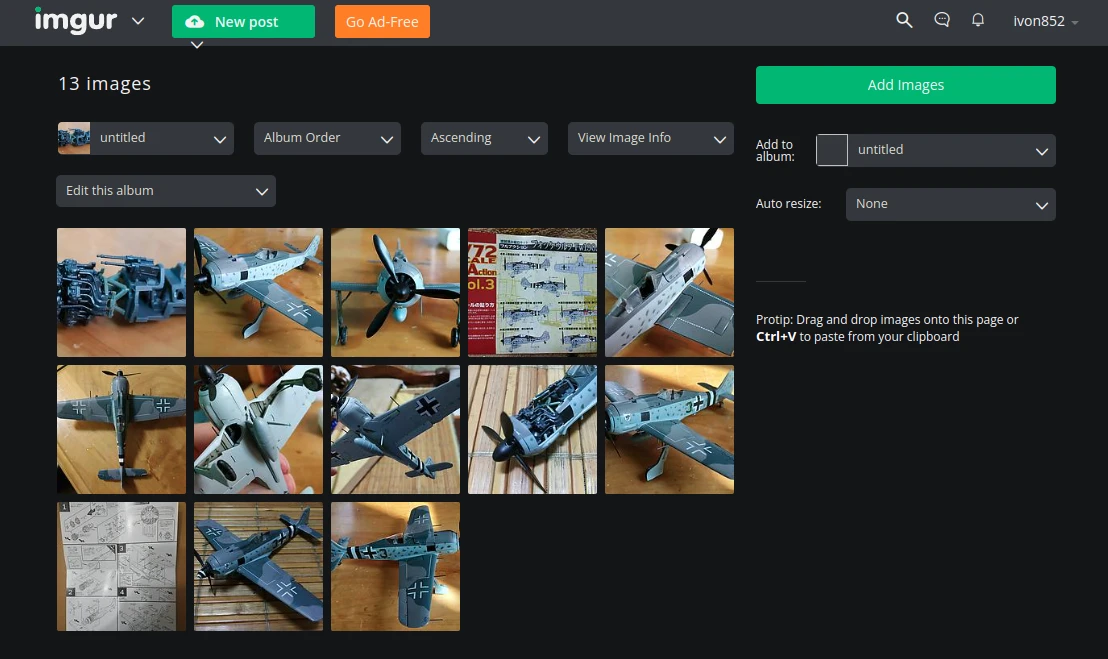The width and height of the screenshot is (1108, 659).
Task: Open the engine model close-up thumbnail
Action: coord(121,292)
